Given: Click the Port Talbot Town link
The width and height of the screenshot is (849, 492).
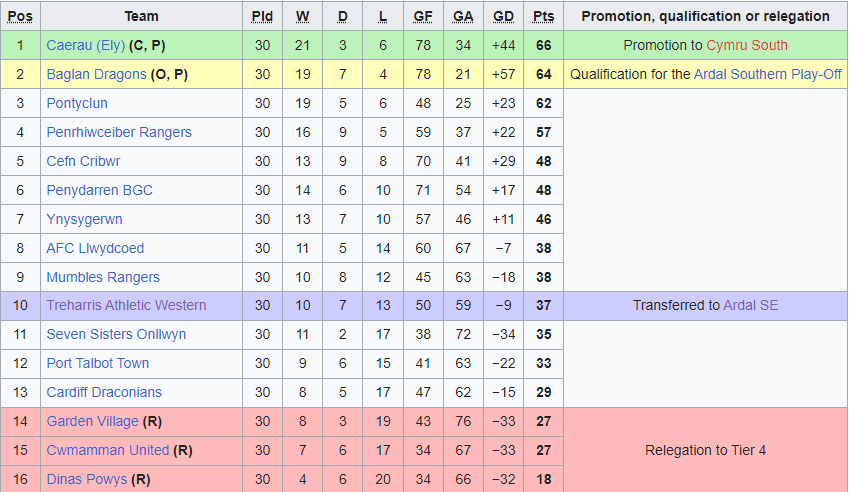Looking at the screenshot, I should [97, 363].
